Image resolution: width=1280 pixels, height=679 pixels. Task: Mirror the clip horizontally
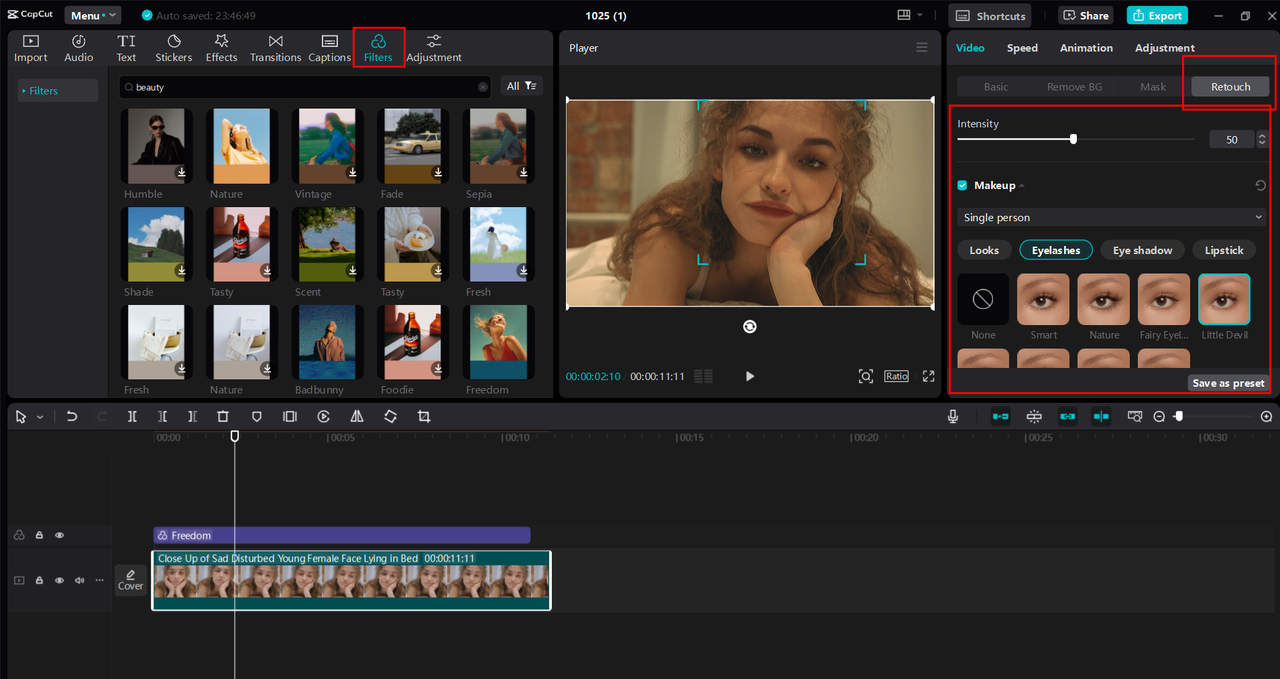pyautogui.click(x=357, y=416)
